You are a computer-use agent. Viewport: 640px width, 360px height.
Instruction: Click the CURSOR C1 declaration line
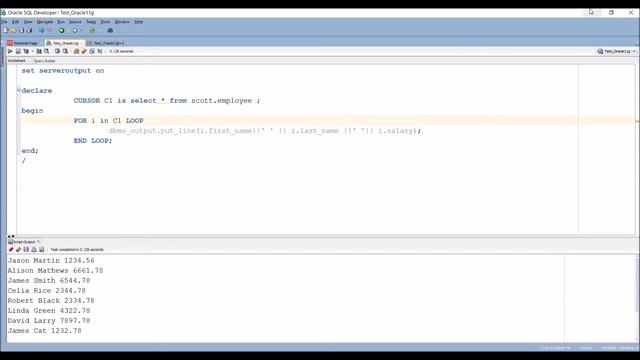pos(167,100)
